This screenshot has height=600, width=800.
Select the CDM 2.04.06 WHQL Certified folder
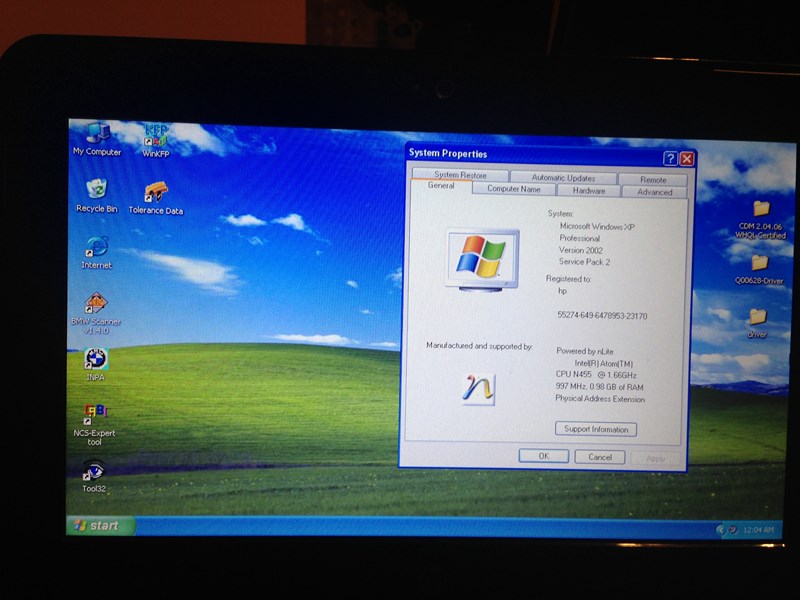(760, 220)
